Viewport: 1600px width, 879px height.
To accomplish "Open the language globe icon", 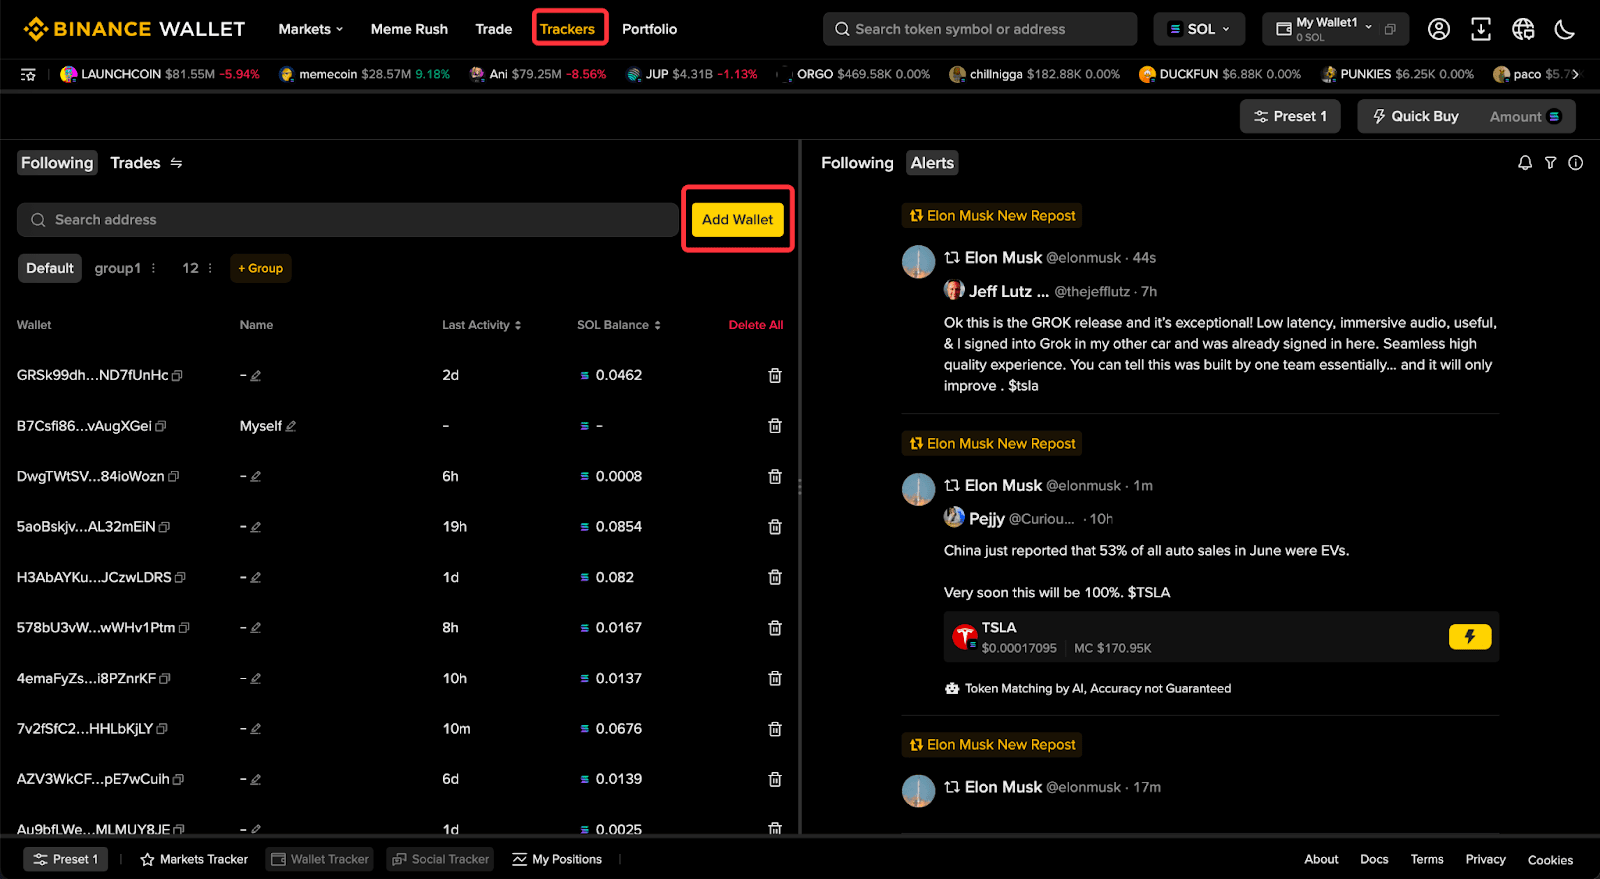I will (x=1523, y=29).
